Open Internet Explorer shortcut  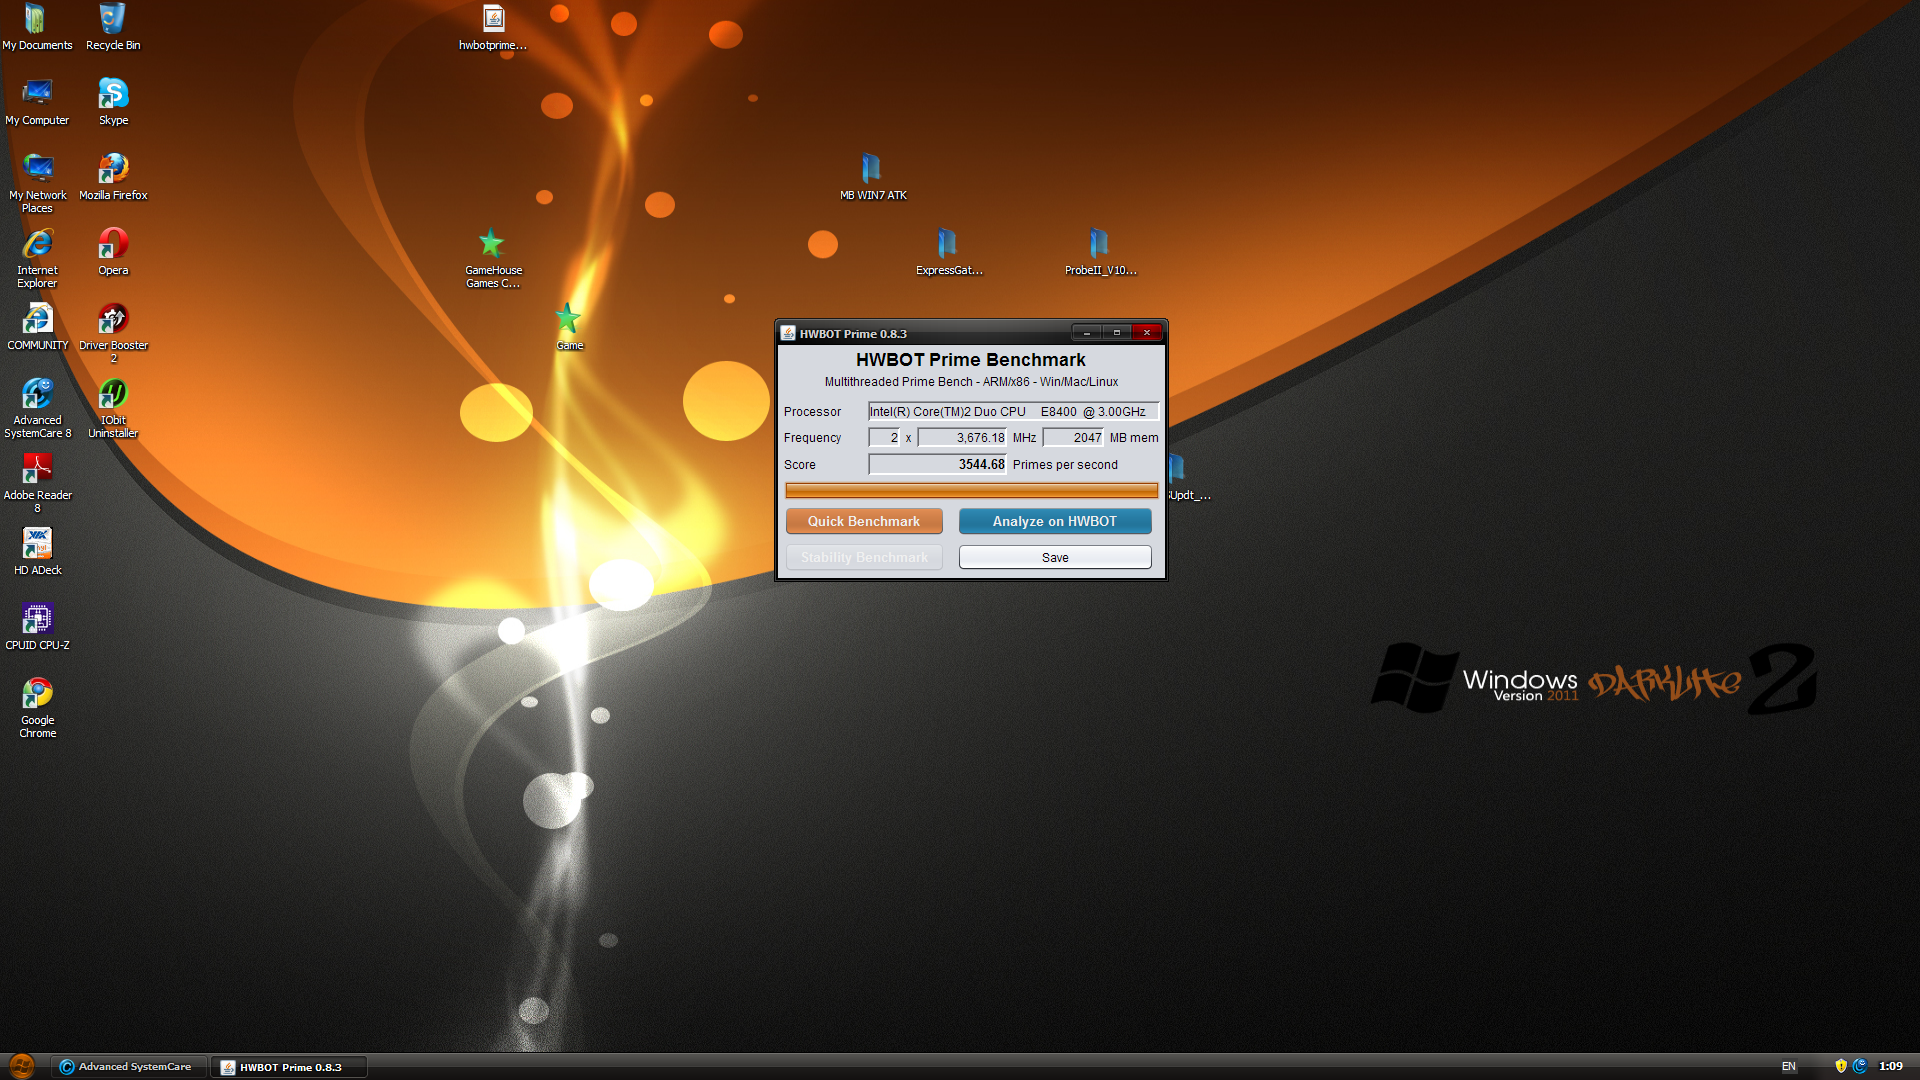[37, 258]
